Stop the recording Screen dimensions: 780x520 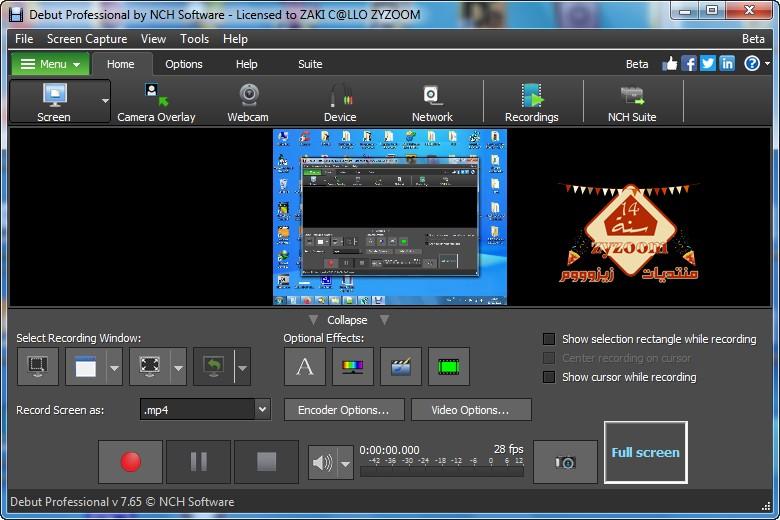pyautogui.click(x=267, y=462)
